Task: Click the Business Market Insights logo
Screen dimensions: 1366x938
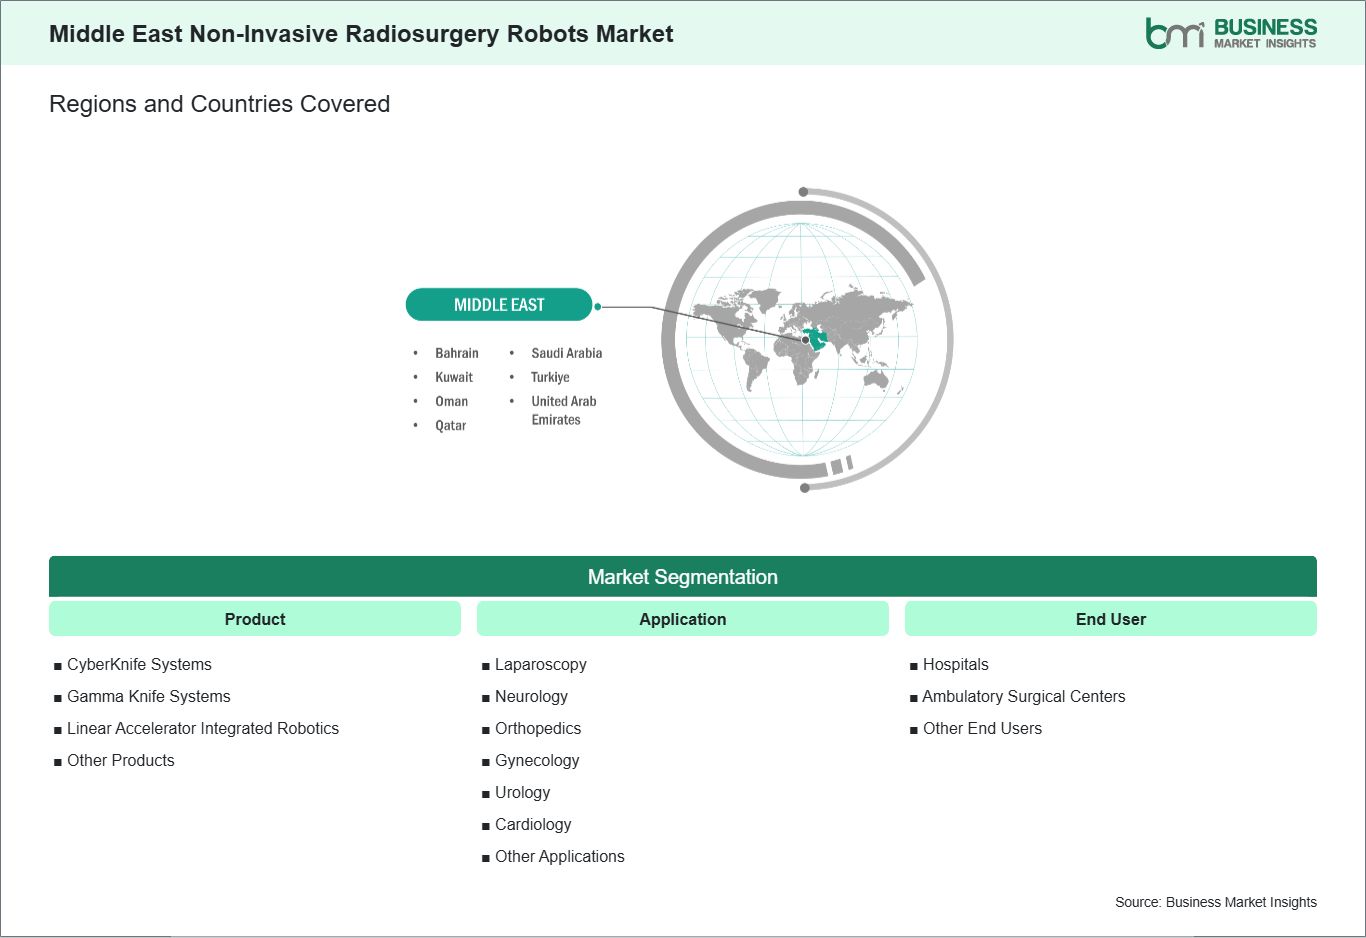Action: 1231,33
